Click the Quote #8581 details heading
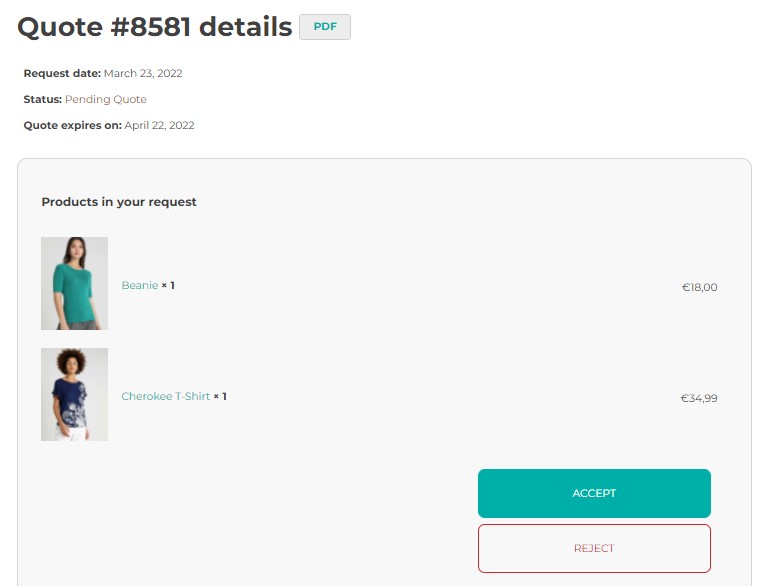Image resolution: width=771 pixels, height=586 pixels. (x=155, y=27)
